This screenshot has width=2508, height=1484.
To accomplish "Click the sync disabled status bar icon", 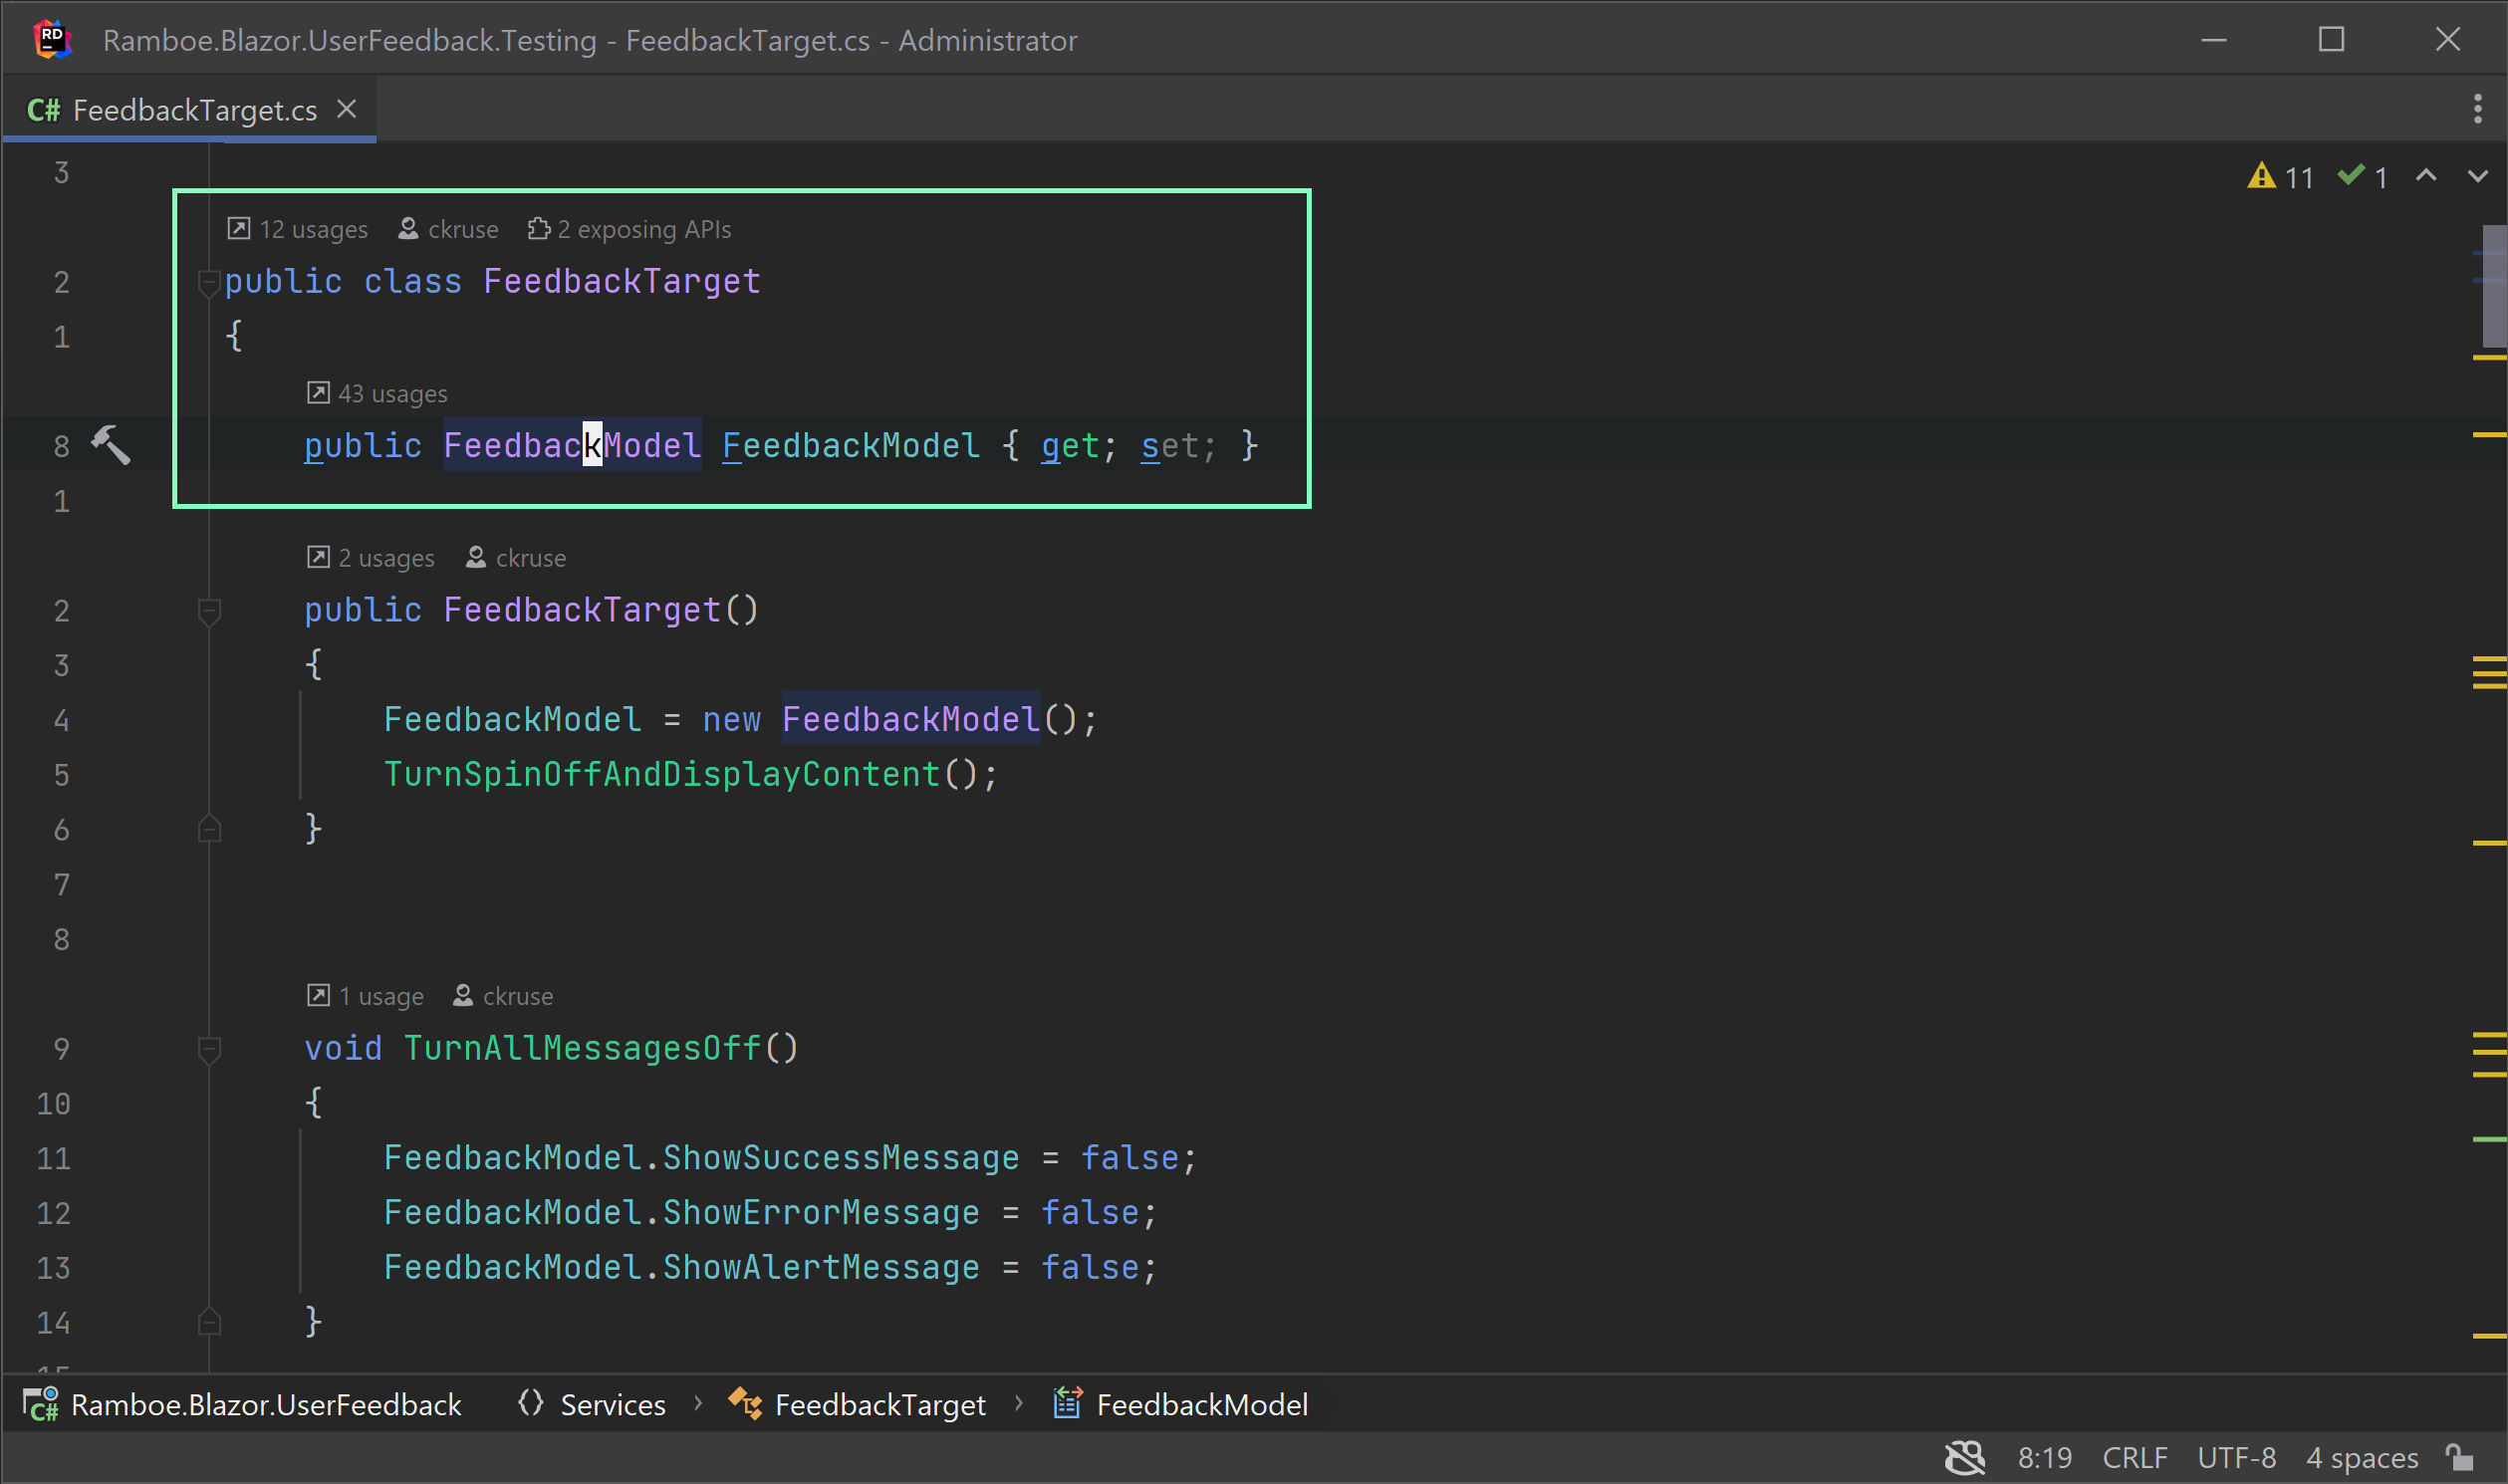I will pyautogui.click(x=1964, y=1458).
